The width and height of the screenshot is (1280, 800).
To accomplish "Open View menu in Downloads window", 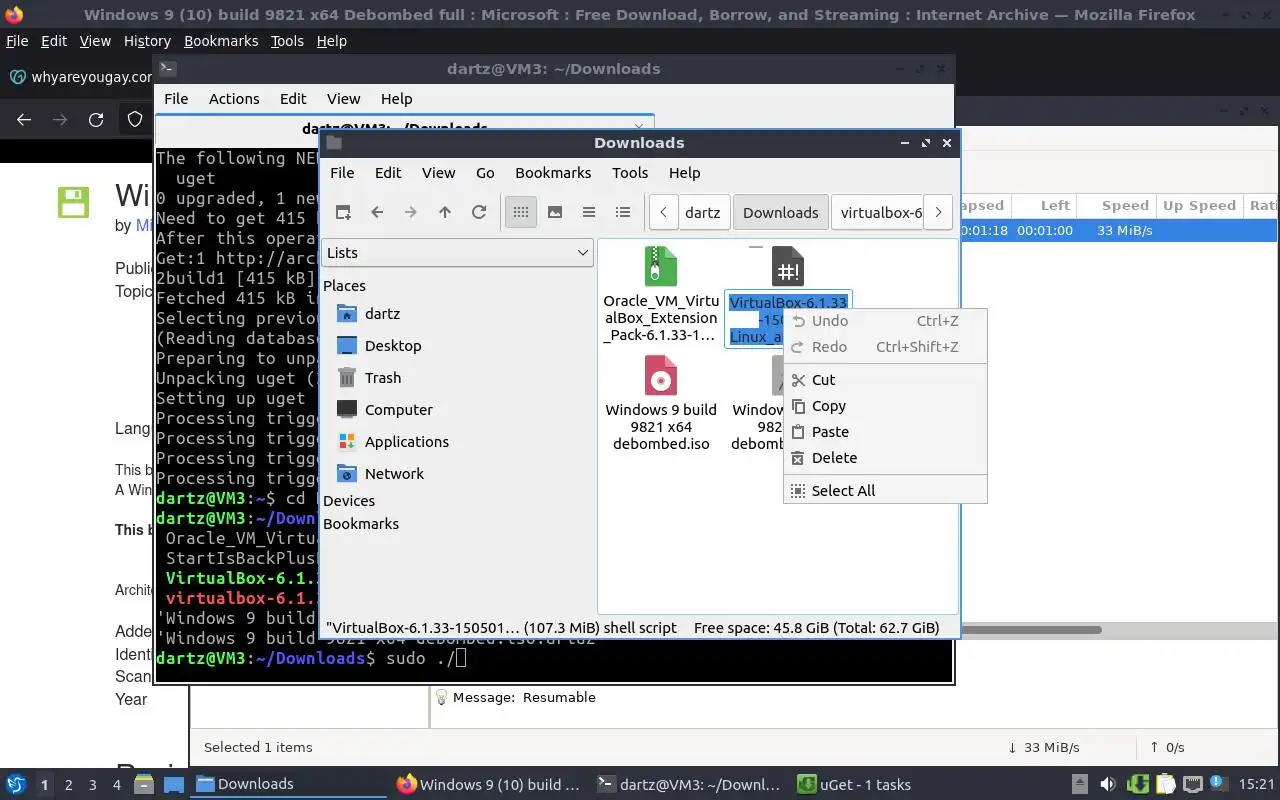I will pos(438,172).
